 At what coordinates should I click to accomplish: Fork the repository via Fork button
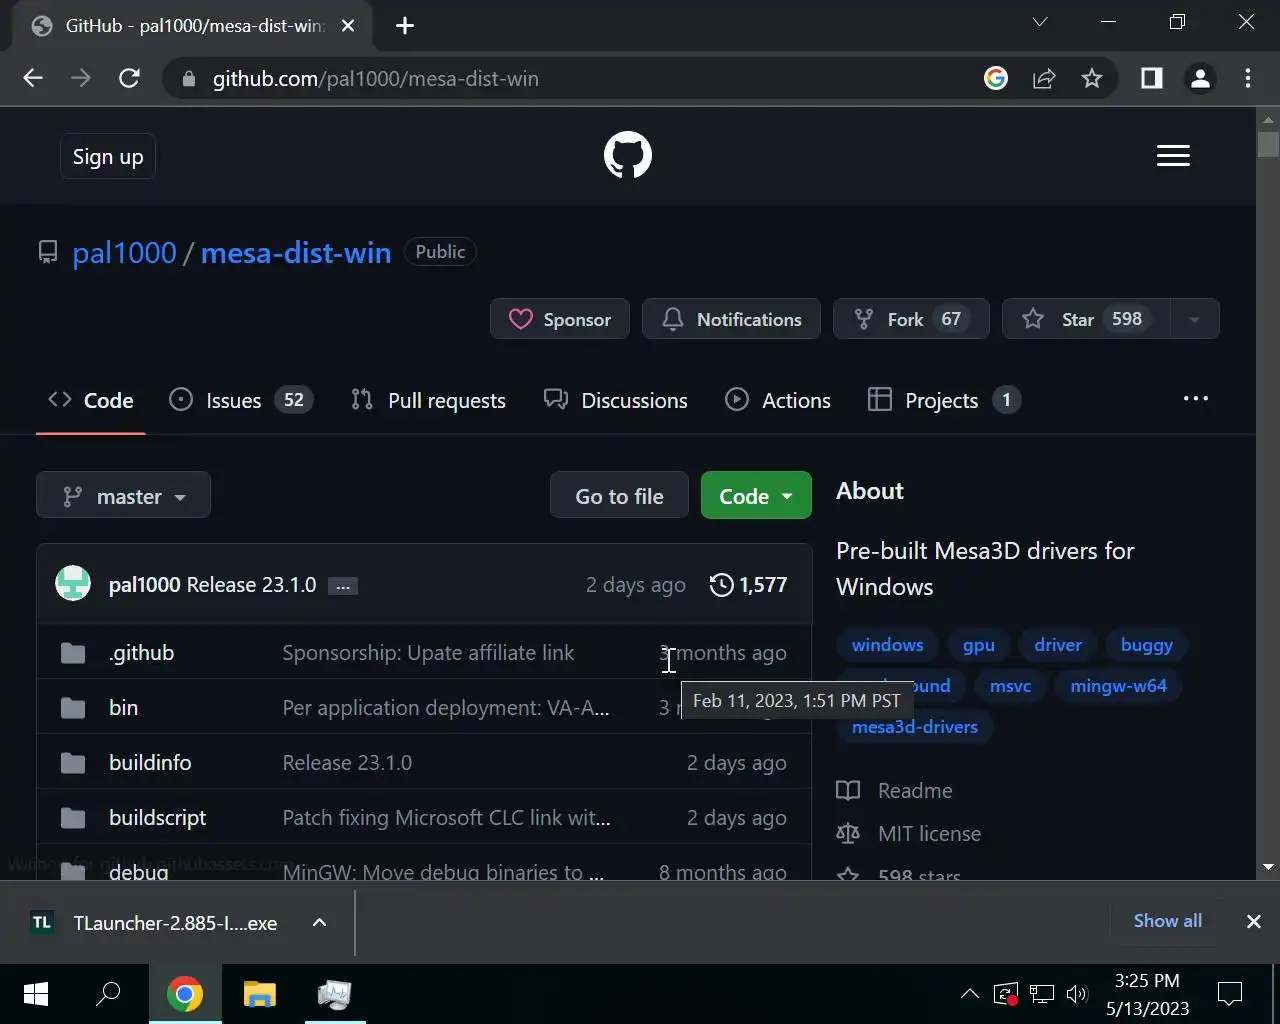pos(911,319)
